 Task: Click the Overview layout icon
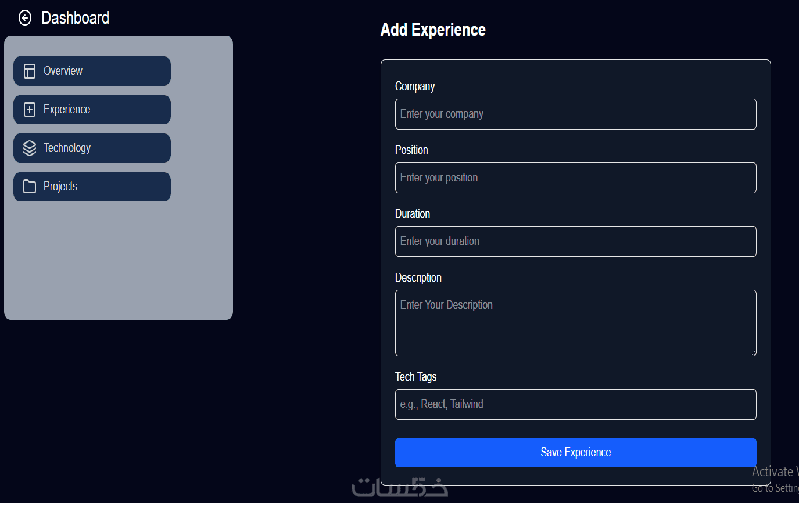click(x=29, y=71)
